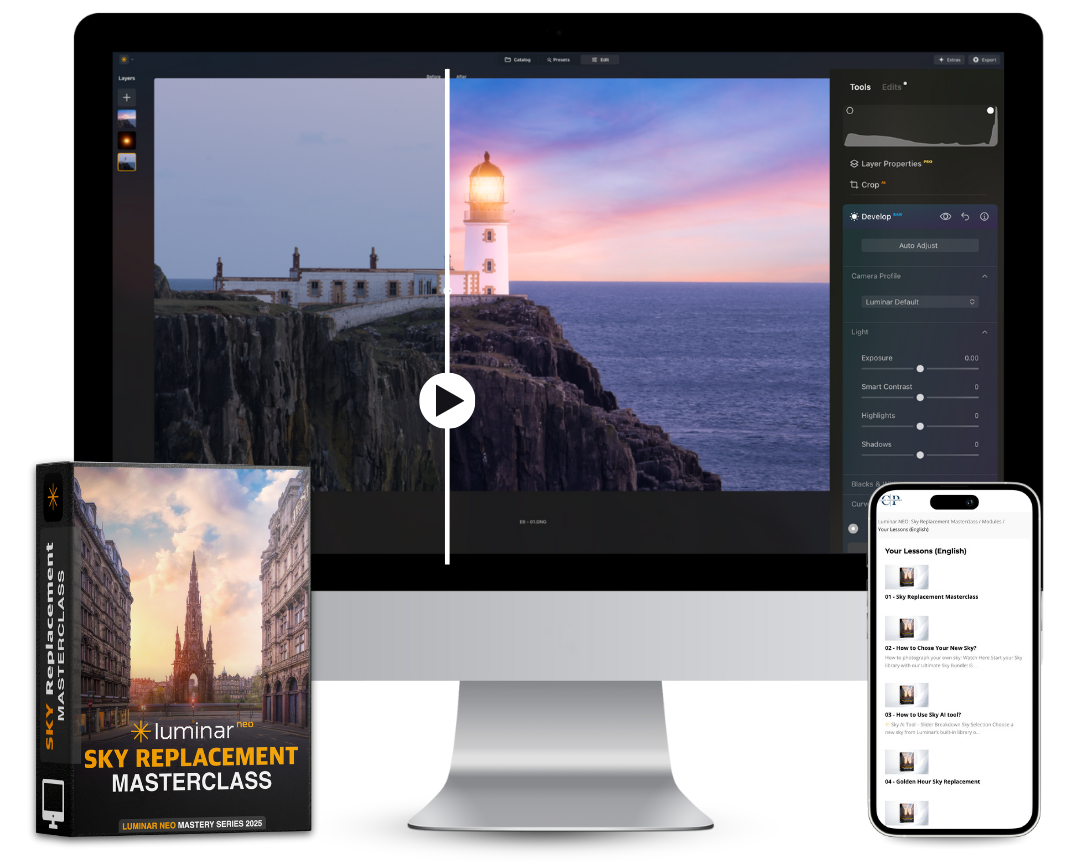Add a new layer with the plus button

coord(127,98)
